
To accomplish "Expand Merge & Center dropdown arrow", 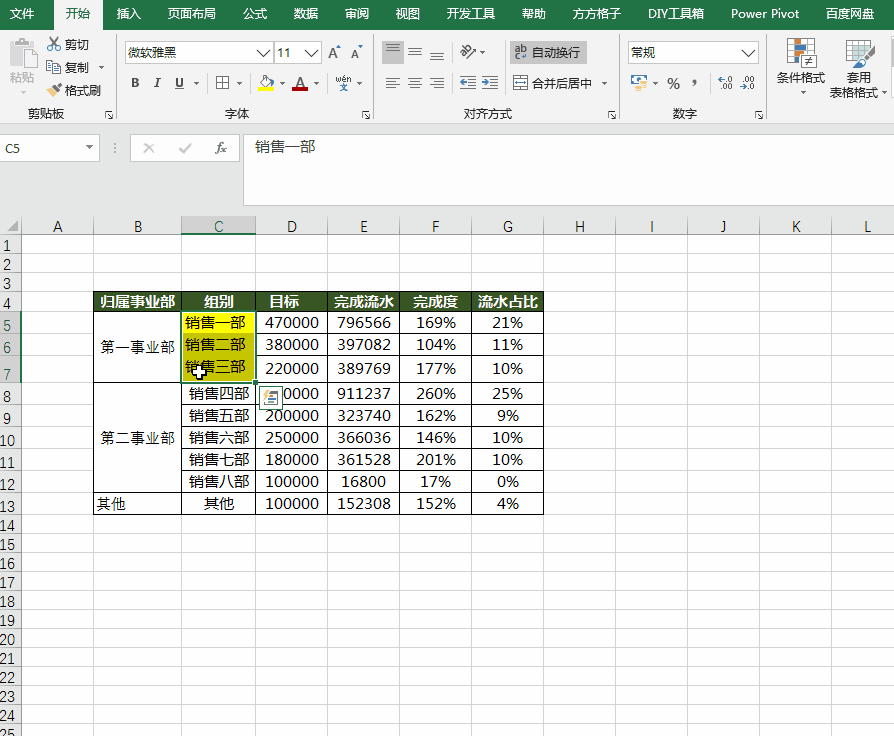I will 604,83.
